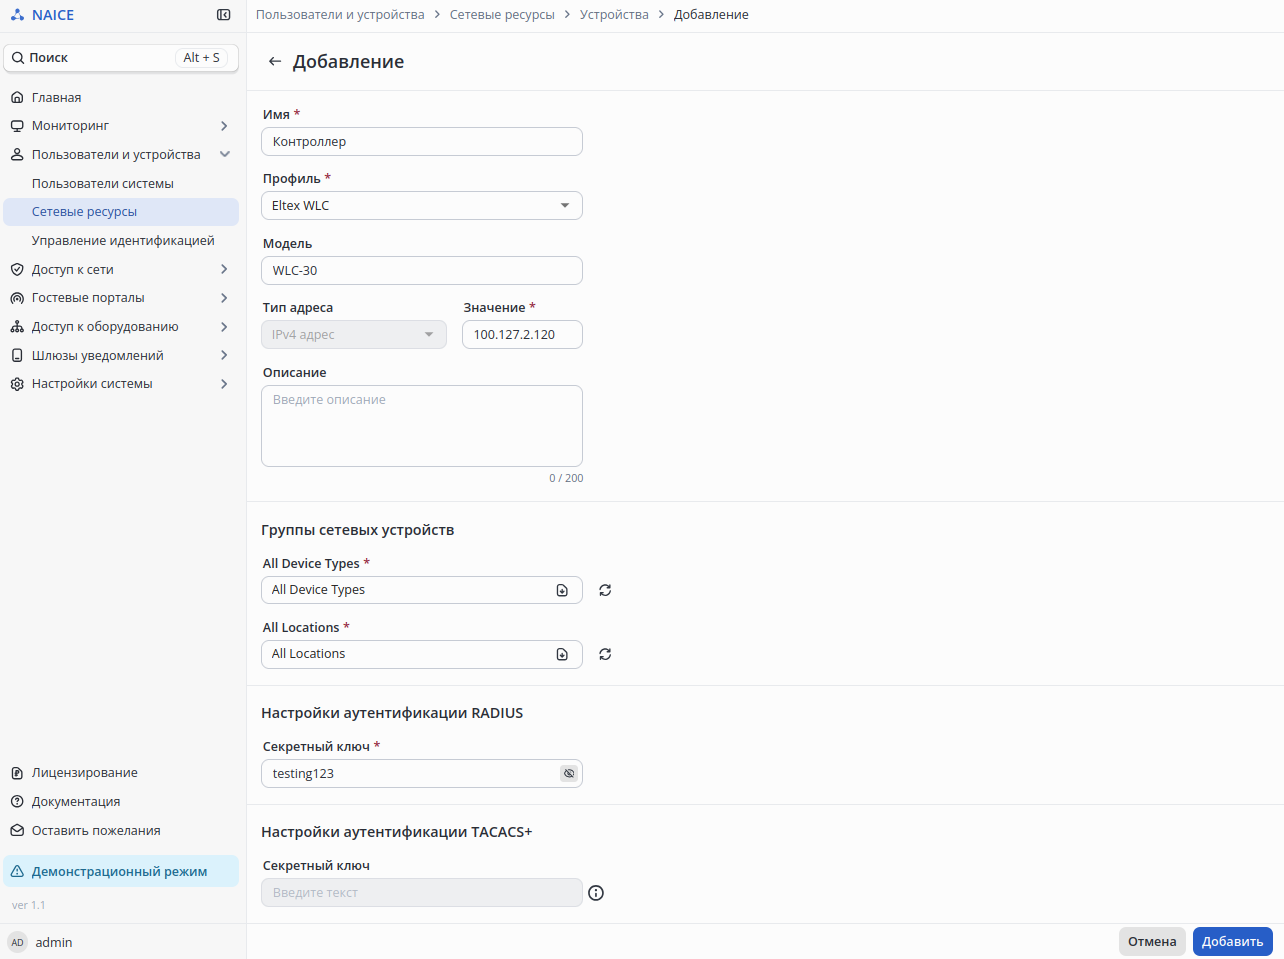
Task: Open the All Device Types group picker icon
Action: (562, 590)
